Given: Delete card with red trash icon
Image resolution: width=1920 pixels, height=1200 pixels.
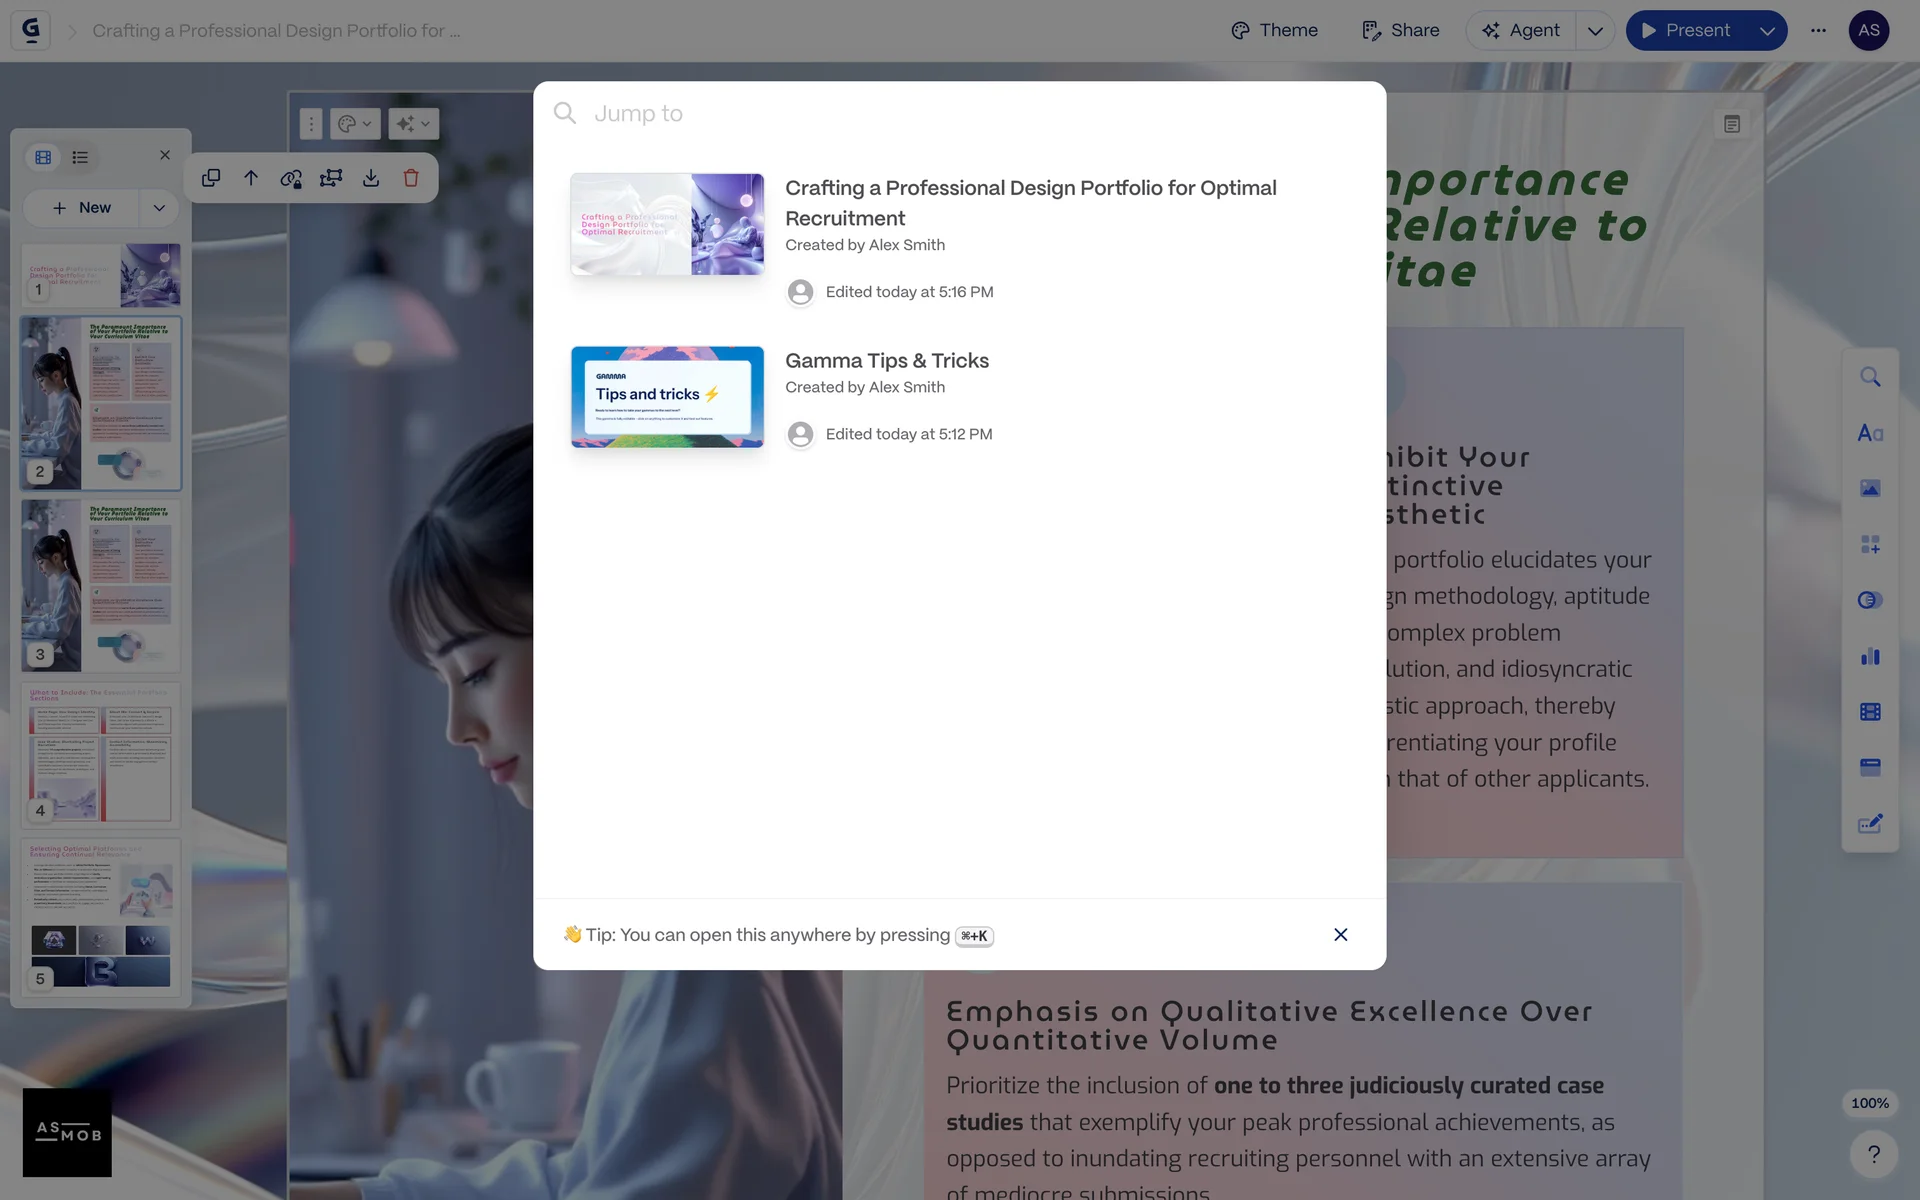Looking at the screenshot, I should pos(411,178).
